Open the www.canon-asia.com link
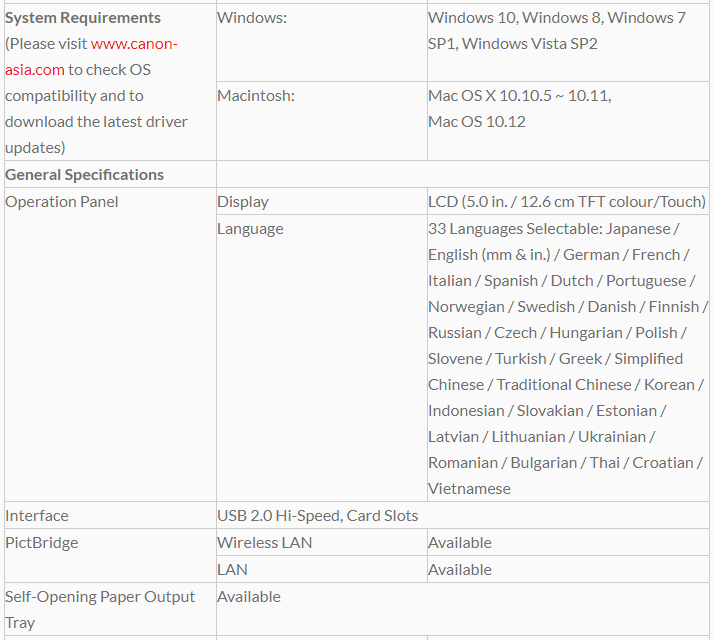714x640 pixels. click(x=134, y=44)
